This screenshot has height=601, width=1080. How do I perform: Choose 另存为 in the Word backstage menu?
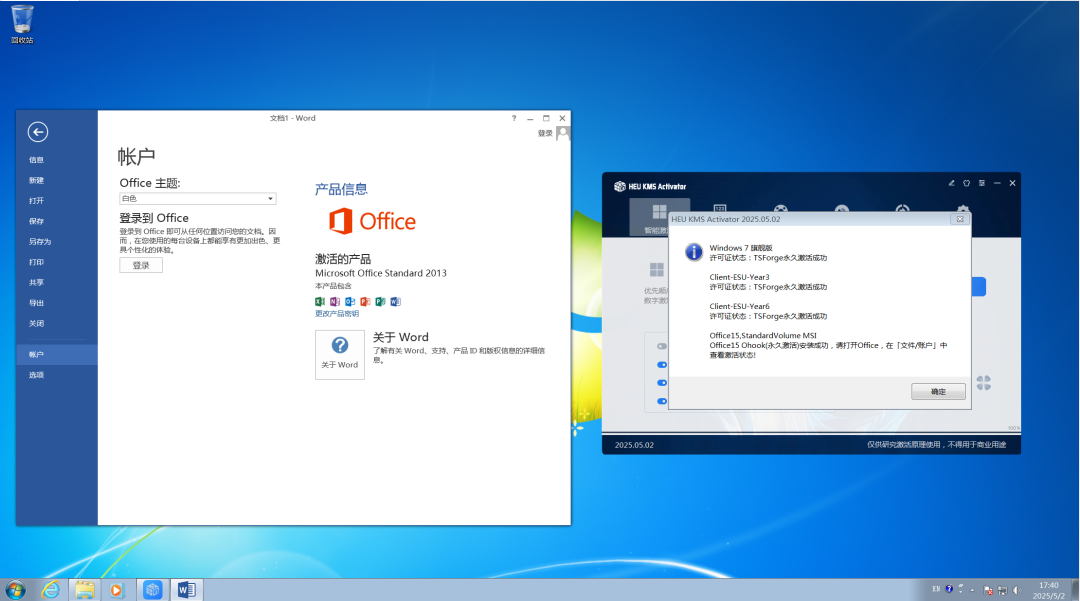coord(40,242)
